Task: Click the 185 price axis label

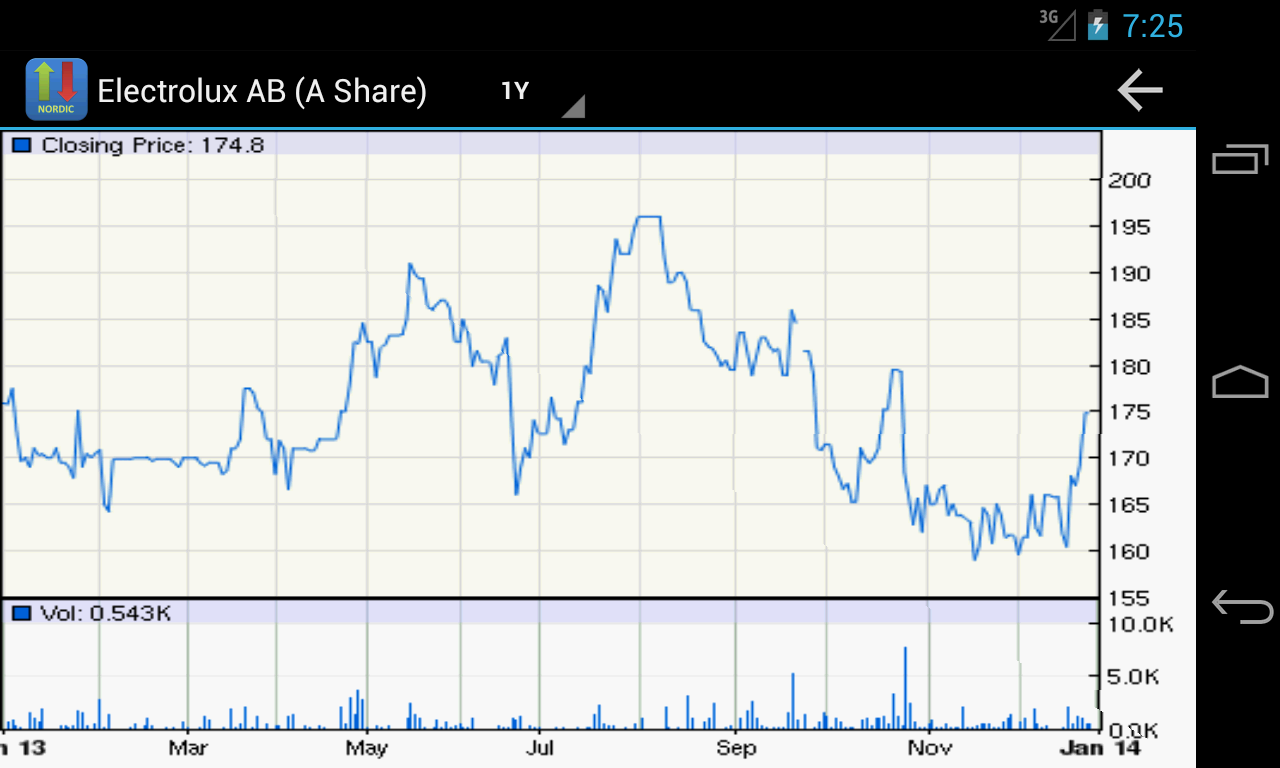Action: pos(1129,320)
